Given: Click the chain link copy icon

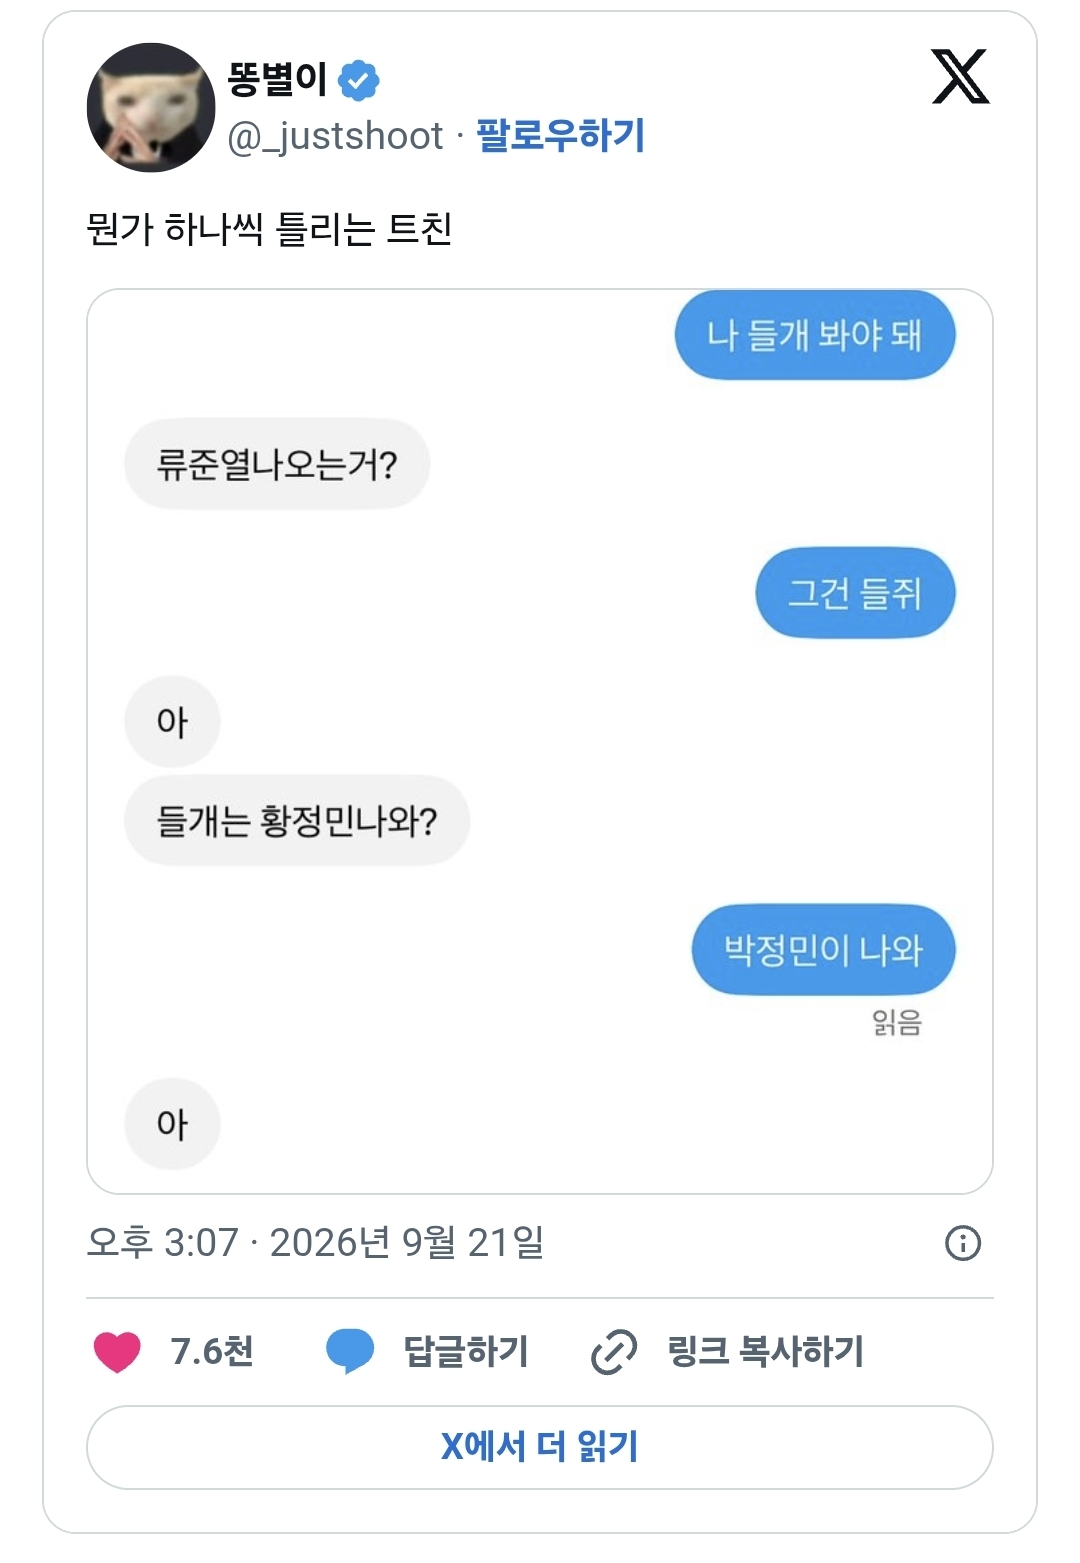Looking at the screenshot, I should (614, 1352).
